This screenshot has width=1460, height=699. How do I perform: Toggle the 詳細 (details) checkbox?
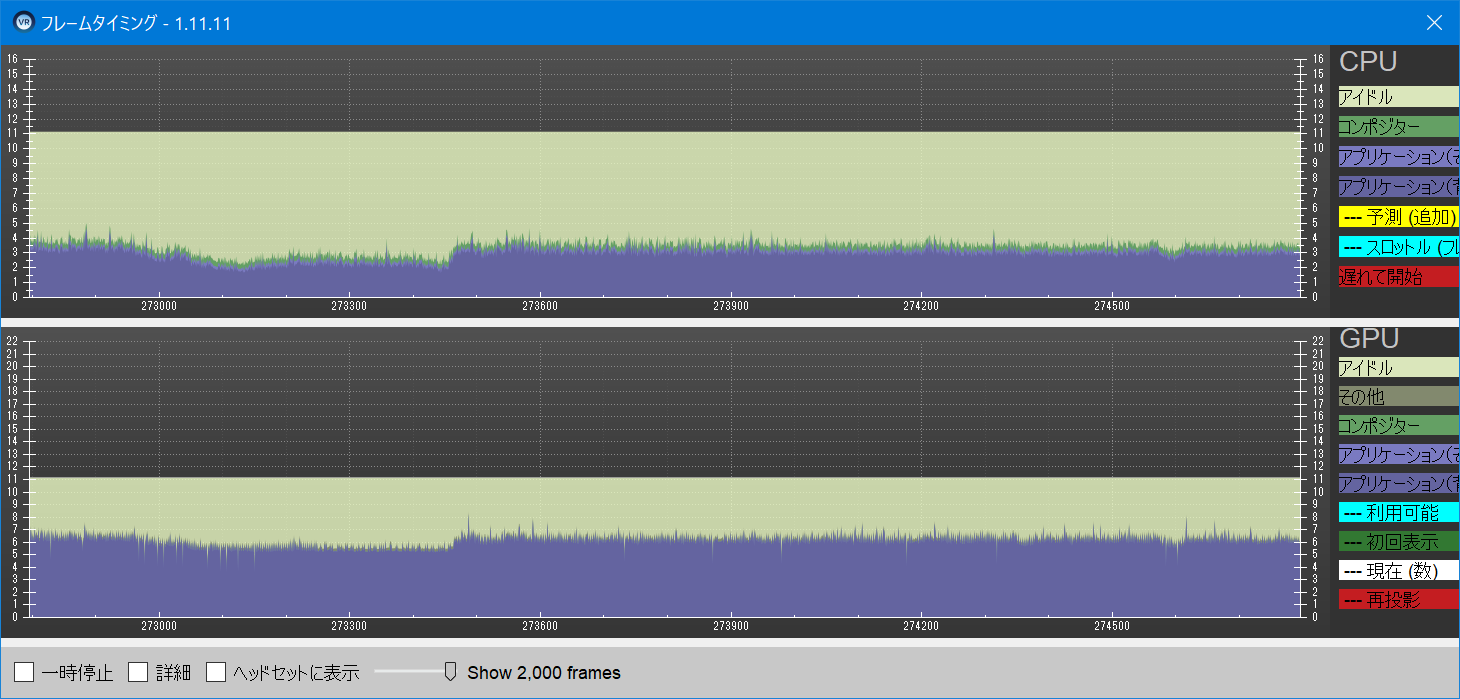tap(138, 672)
